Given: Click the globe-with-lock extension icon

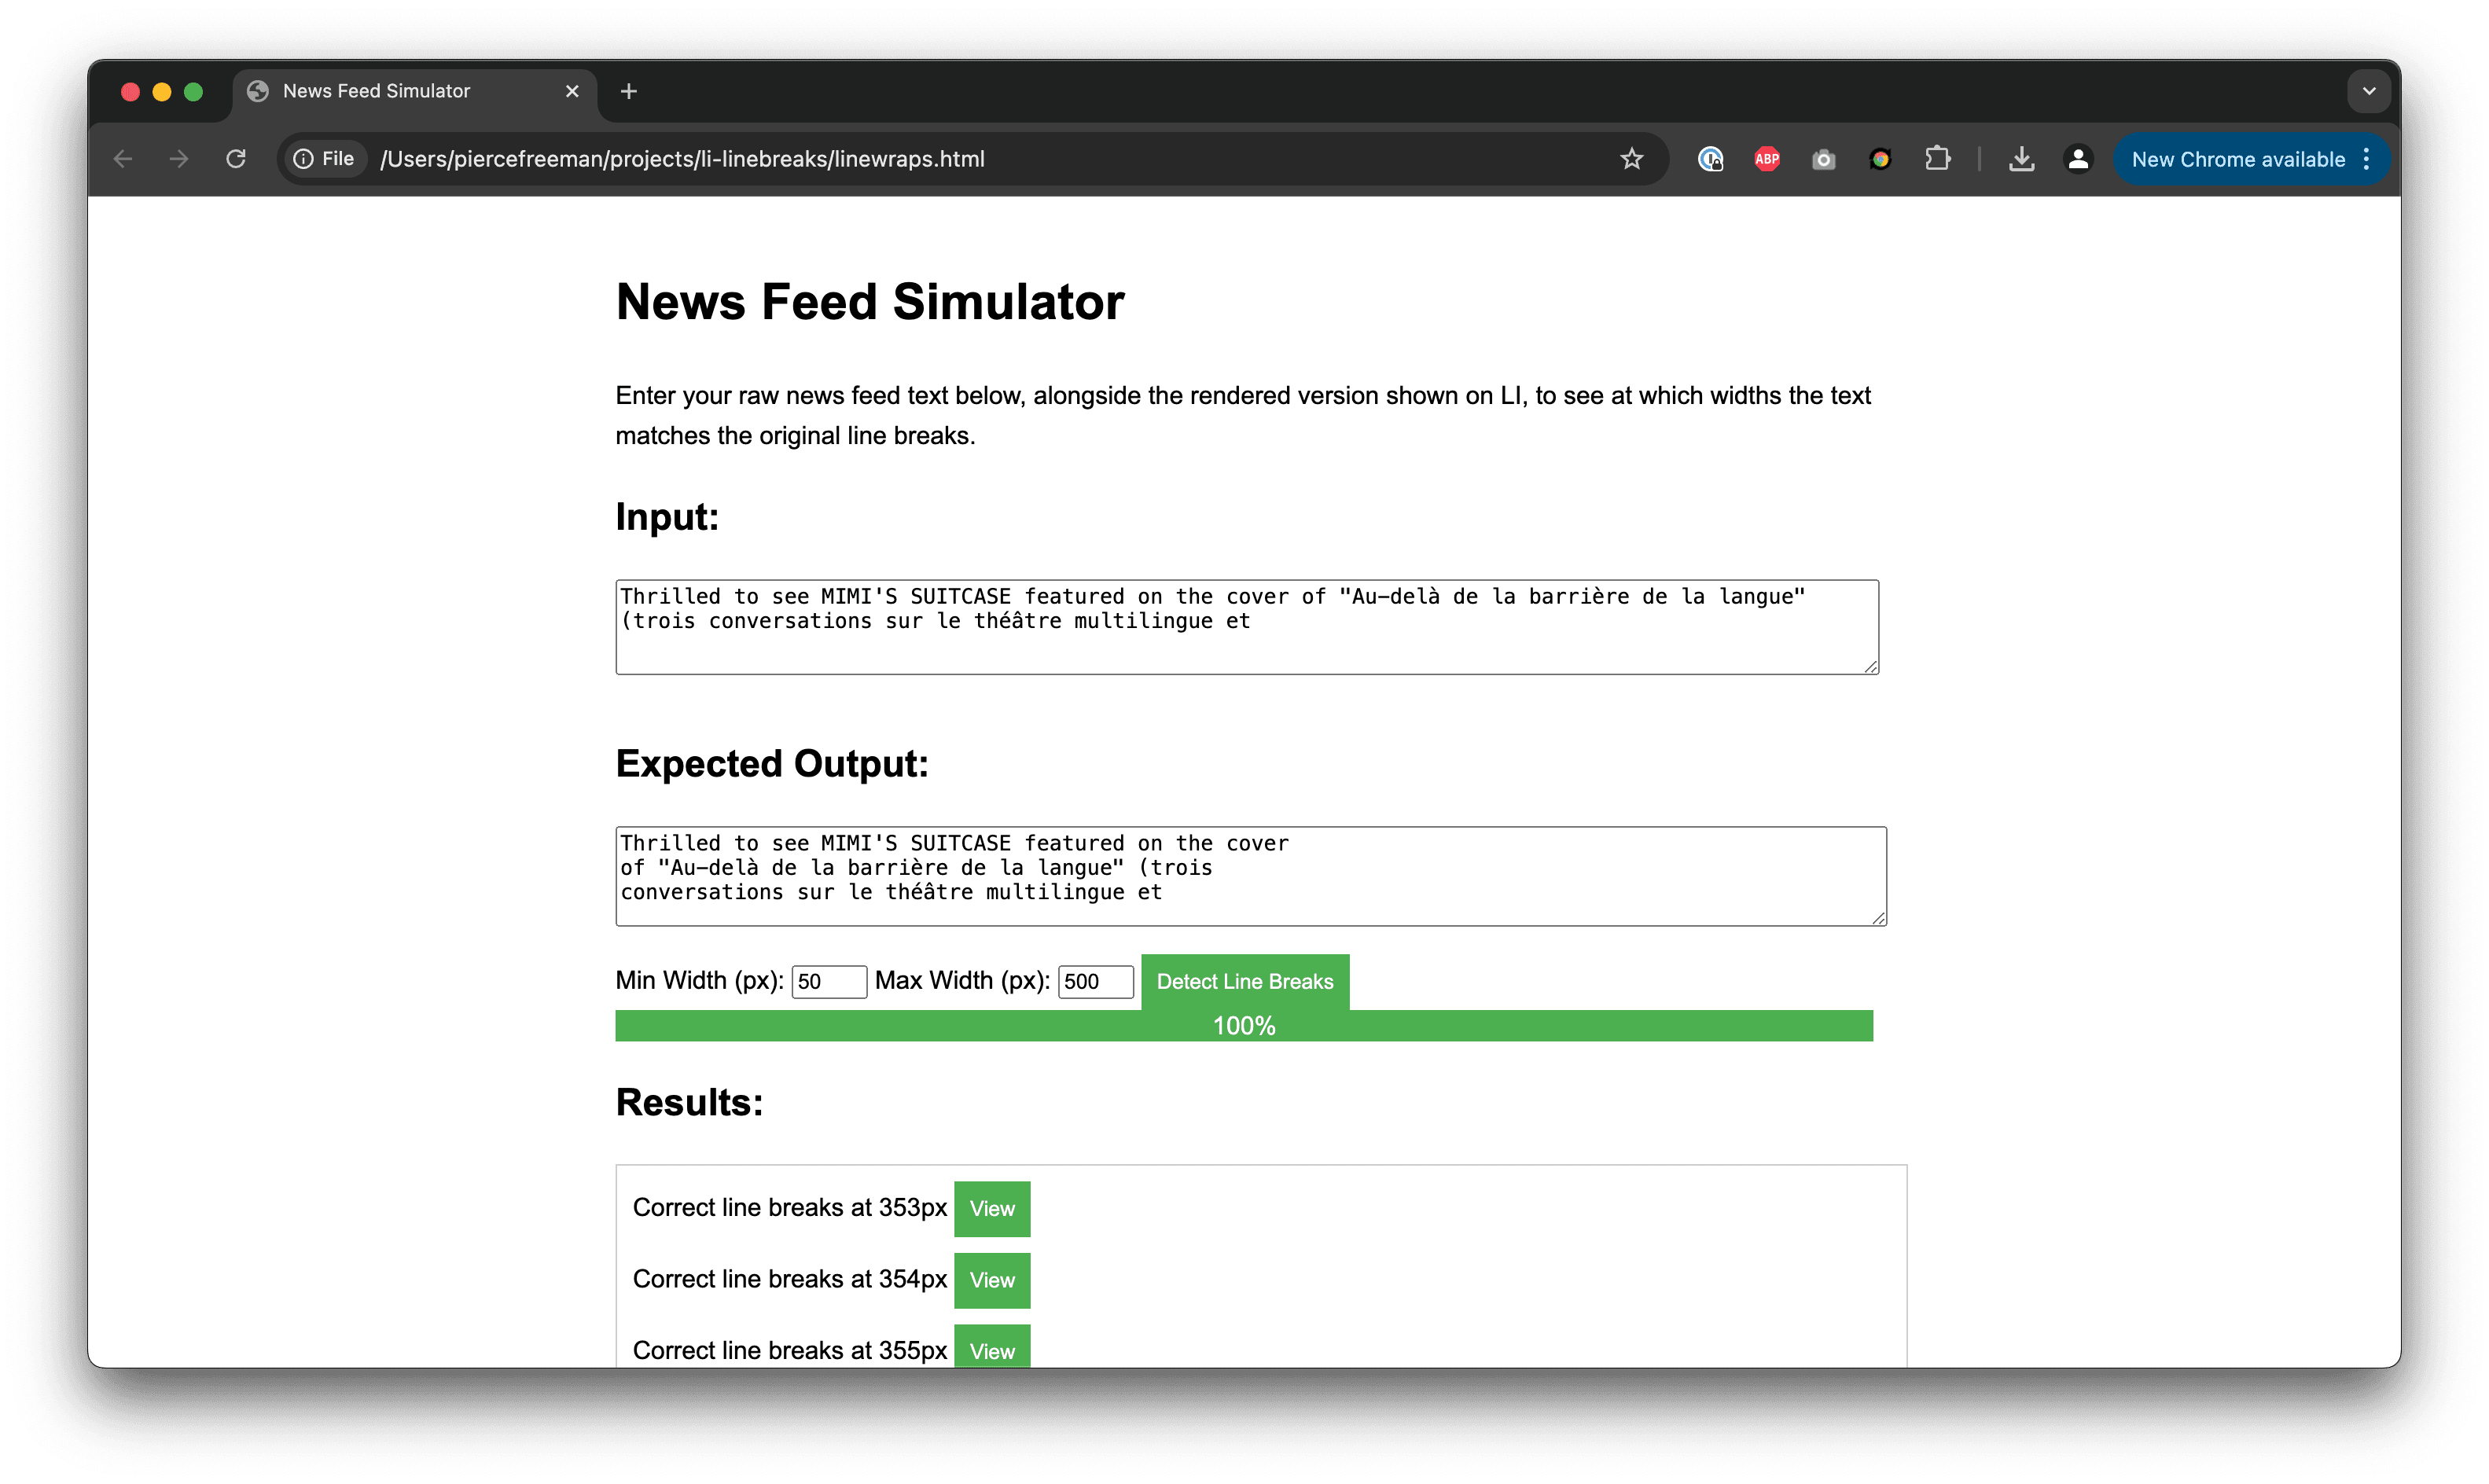Looking at the screenshot, I should pos(1711,159).
